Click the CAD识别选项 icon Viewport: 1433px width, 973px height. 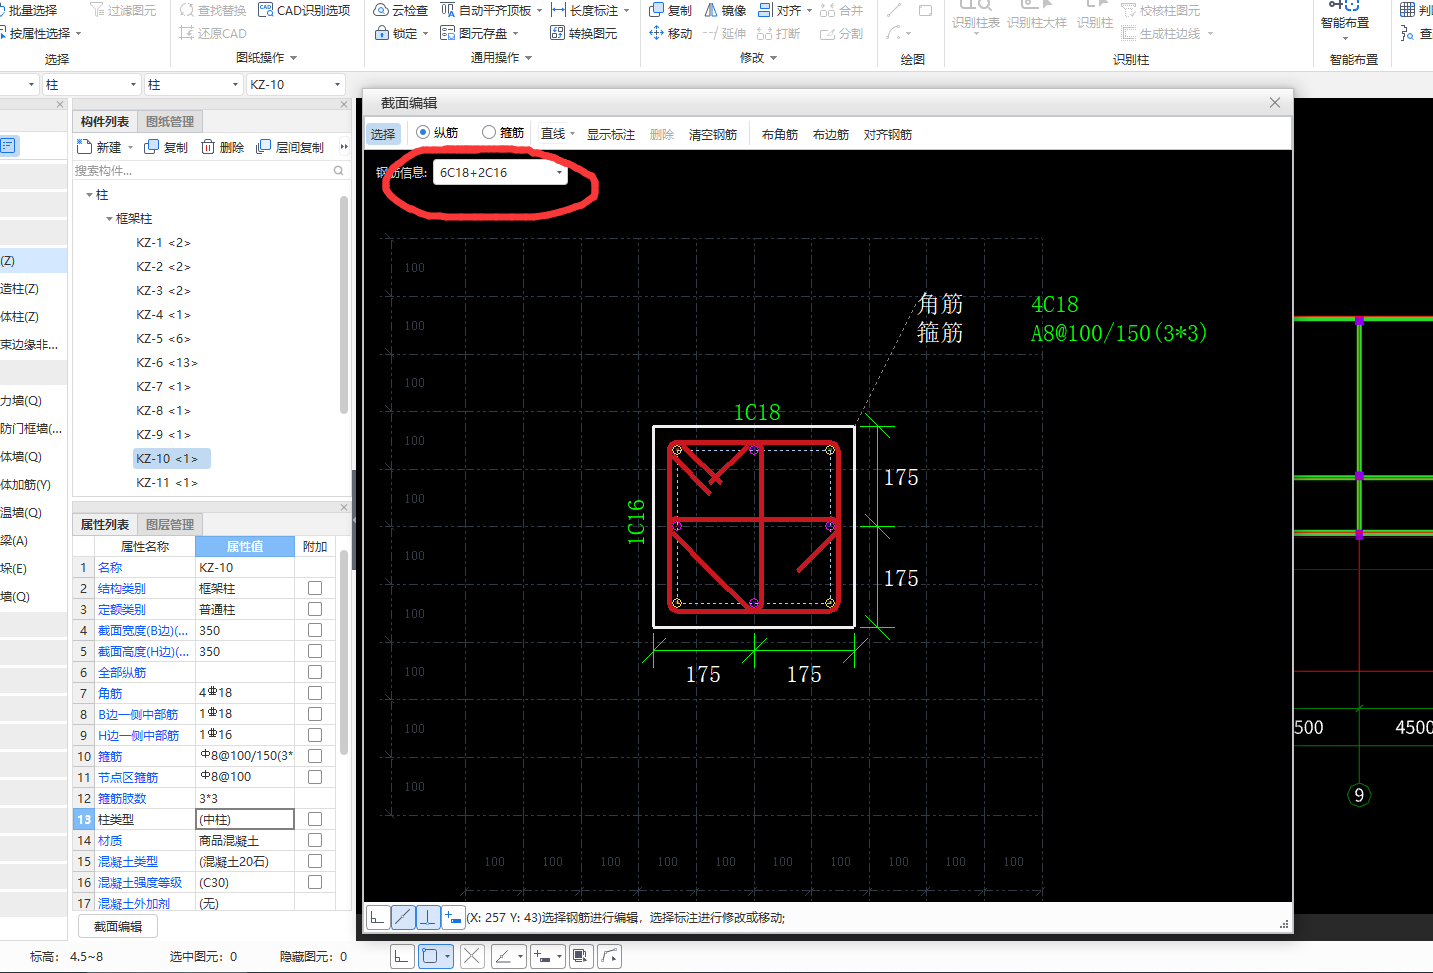click(265, 10)
